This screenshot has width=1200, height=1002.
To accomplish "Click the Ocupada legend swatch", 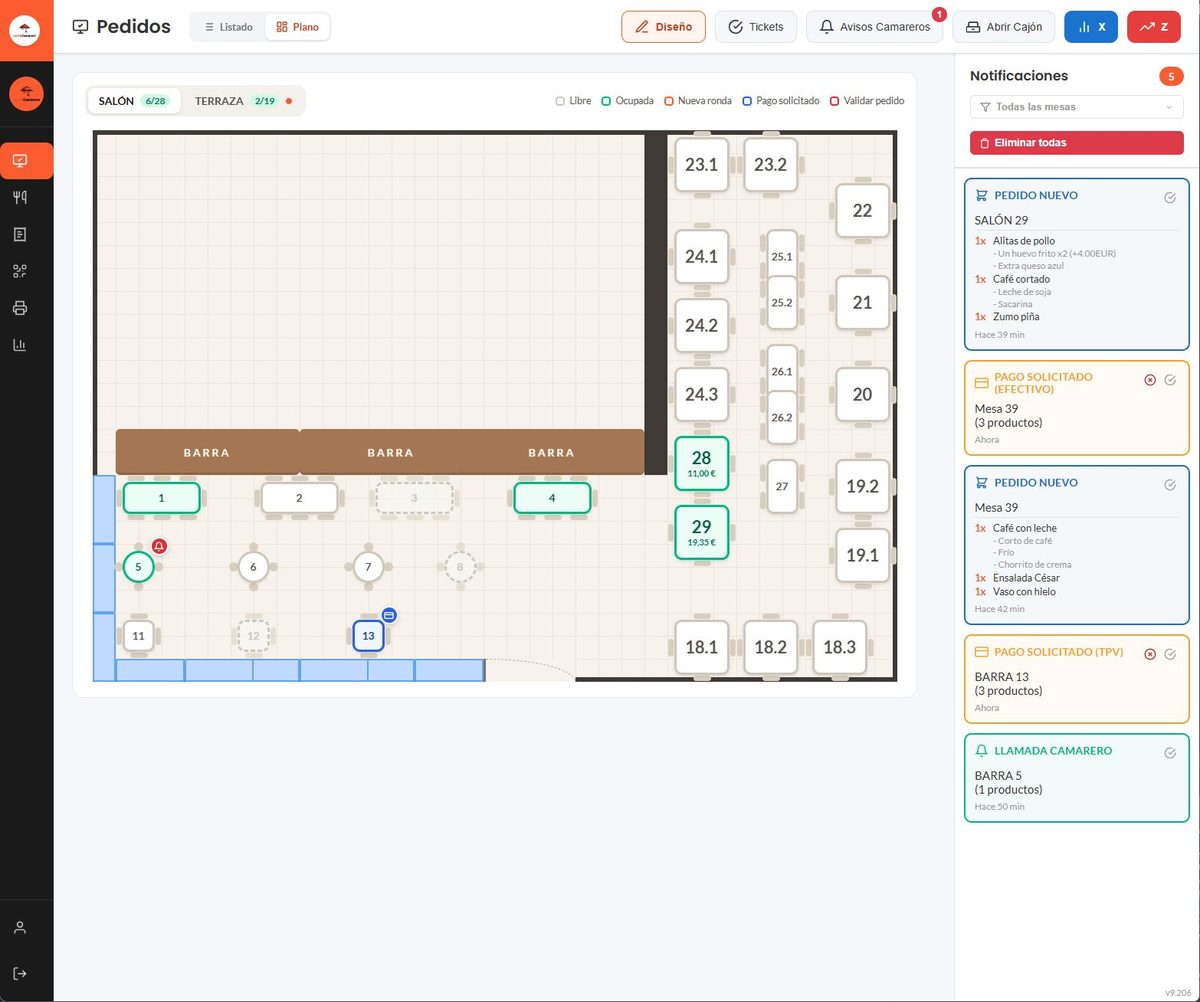I will (x=606, y=101).
